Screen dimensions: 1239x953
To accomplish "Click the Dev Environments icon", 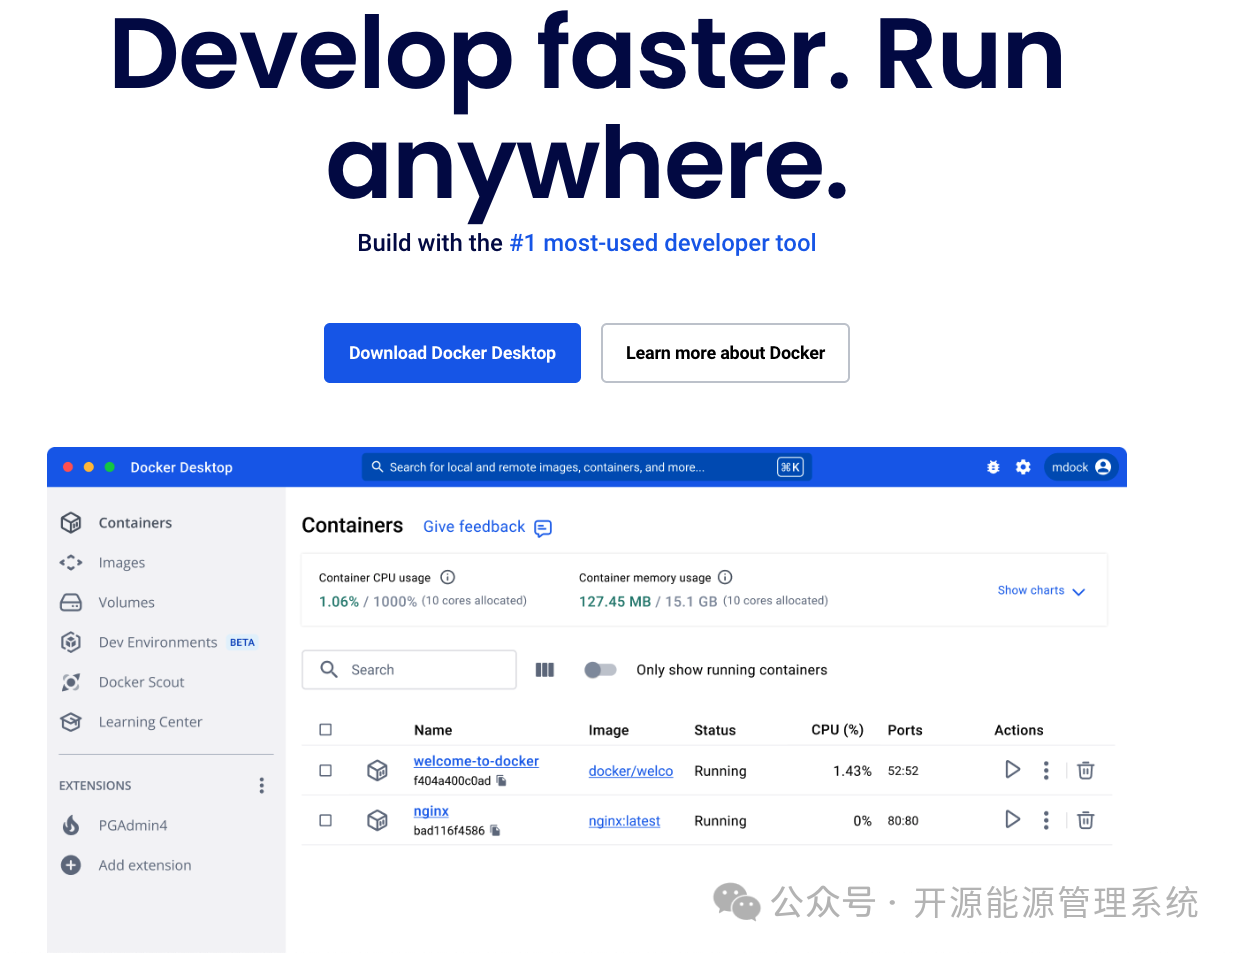I will [x=71, y=642].
